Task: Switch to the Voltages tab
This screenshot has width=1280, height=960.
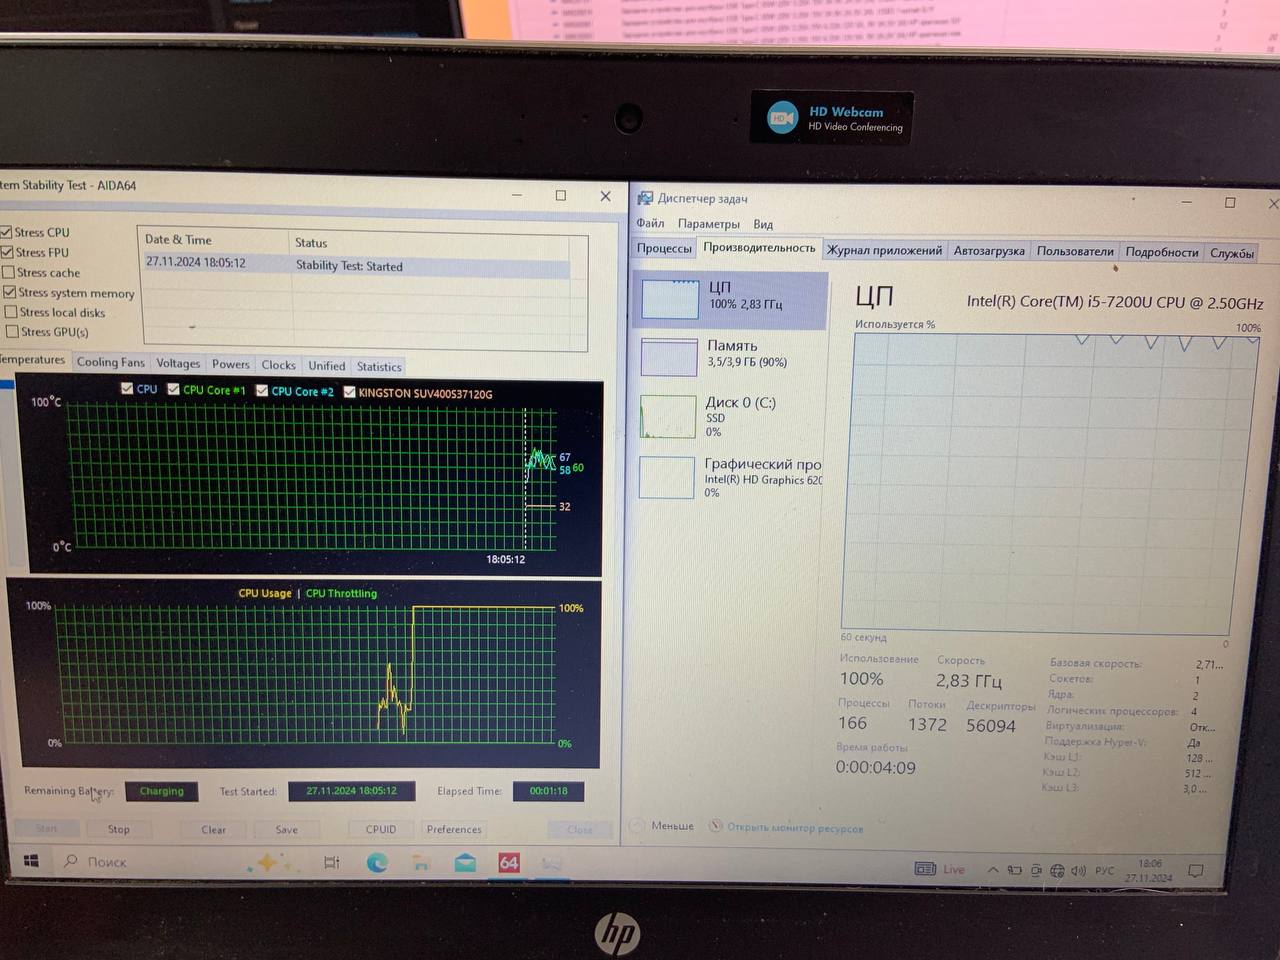Action: click(x=178, y=363)
